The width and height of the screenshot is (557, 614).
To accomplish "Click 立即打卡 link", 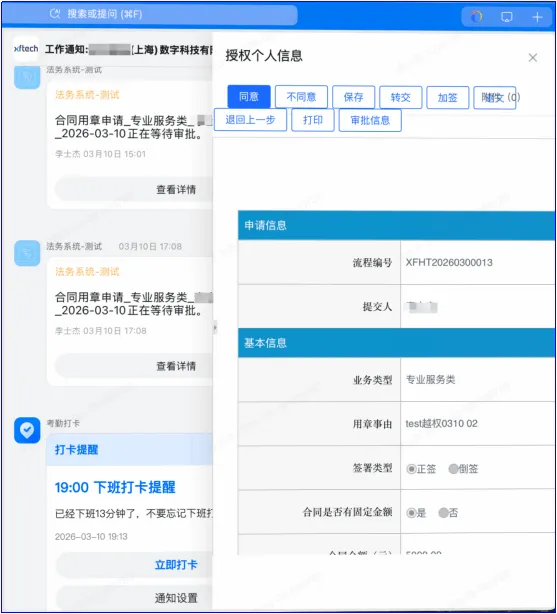I will click(x=176, y=565).
